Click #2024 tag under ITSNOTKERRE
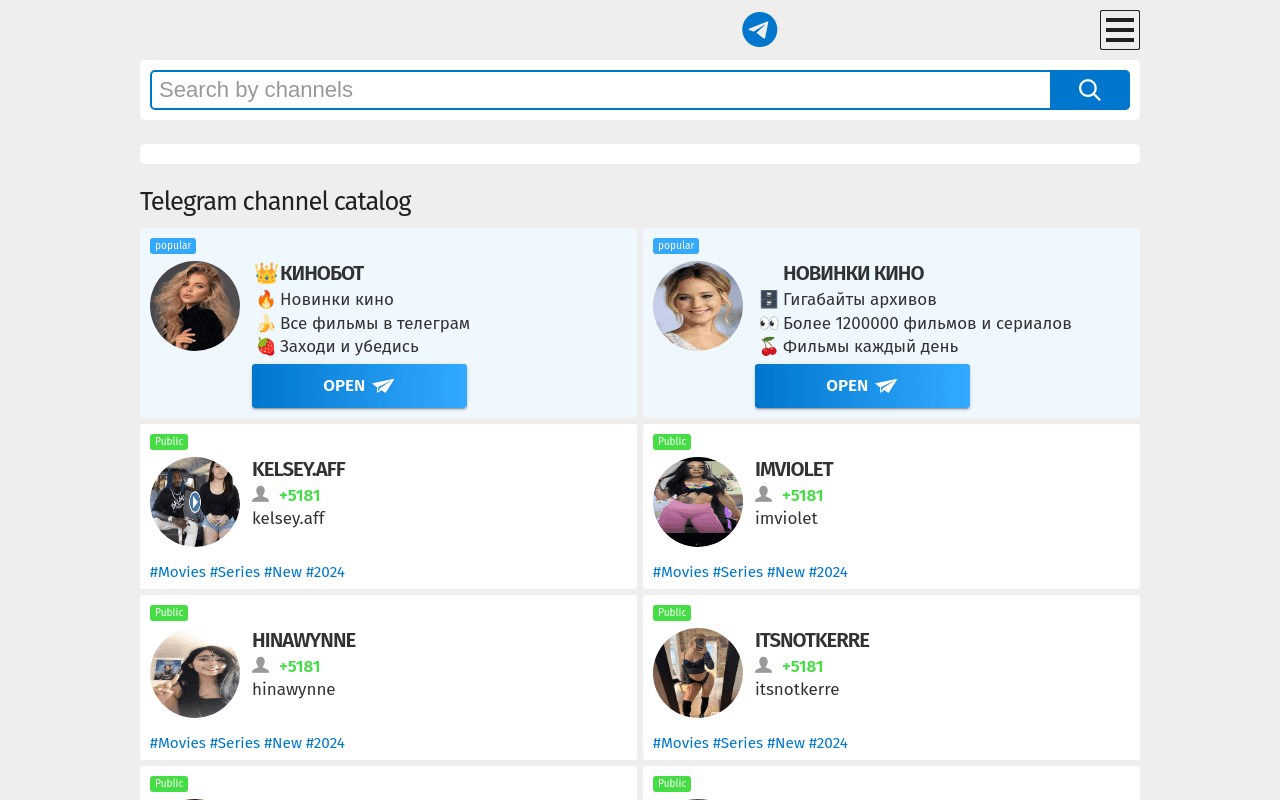 click(828, 743)
